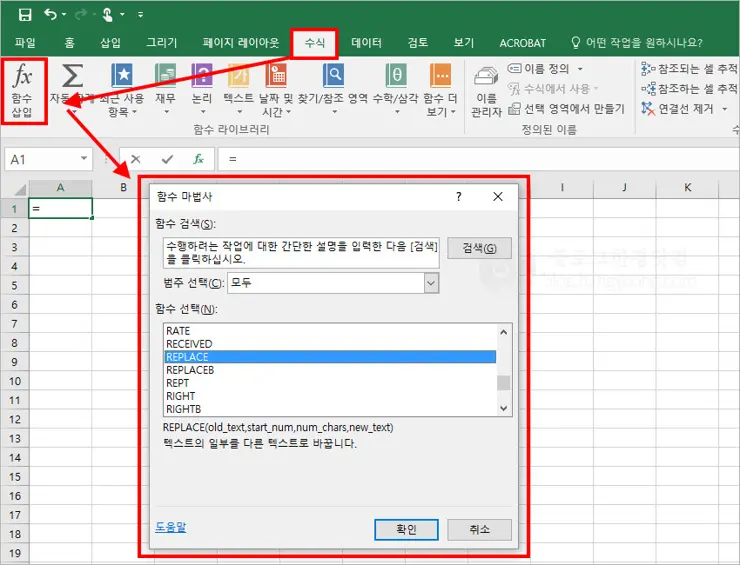
Task: Click 참조하는 셀 추적
Action: (690, 89)
